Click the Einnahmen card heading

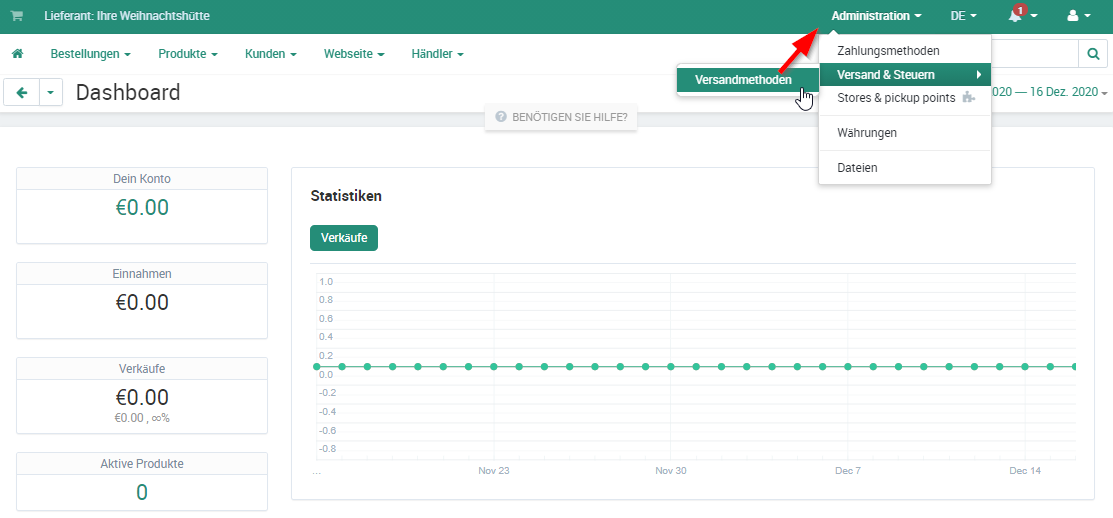(x=142, y=273)
